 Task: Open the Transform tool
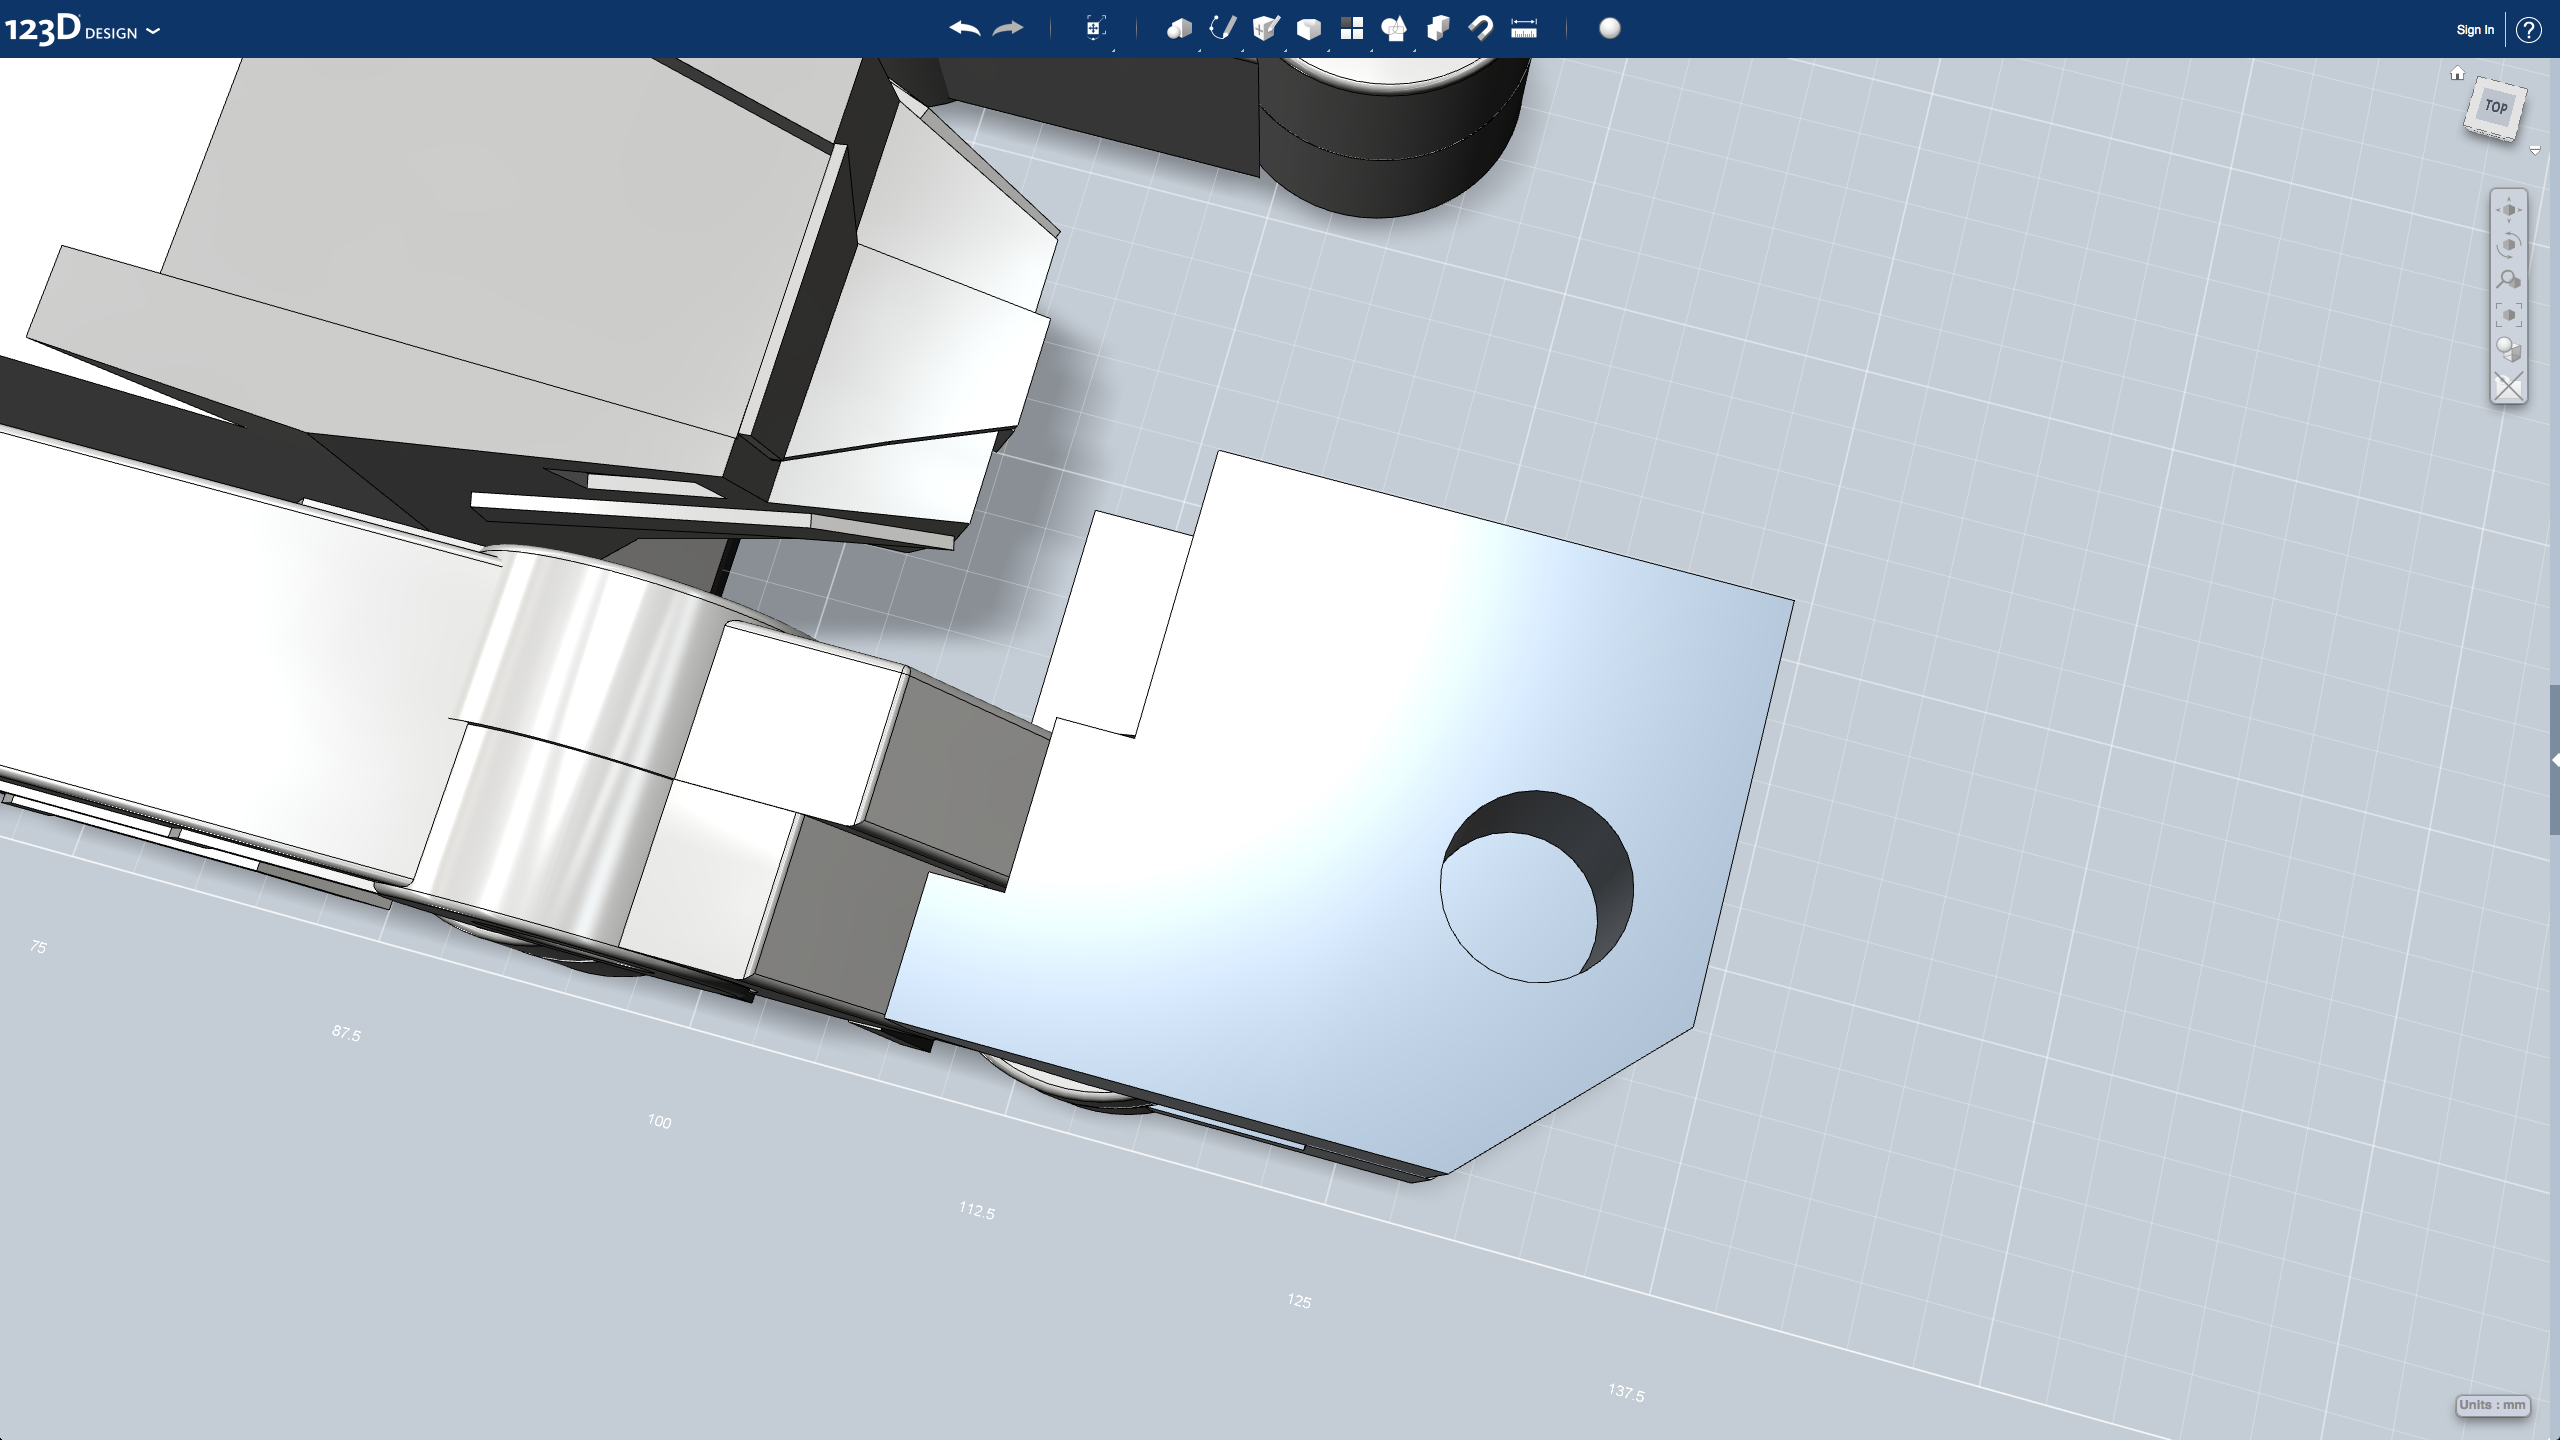pos(1095,29)
